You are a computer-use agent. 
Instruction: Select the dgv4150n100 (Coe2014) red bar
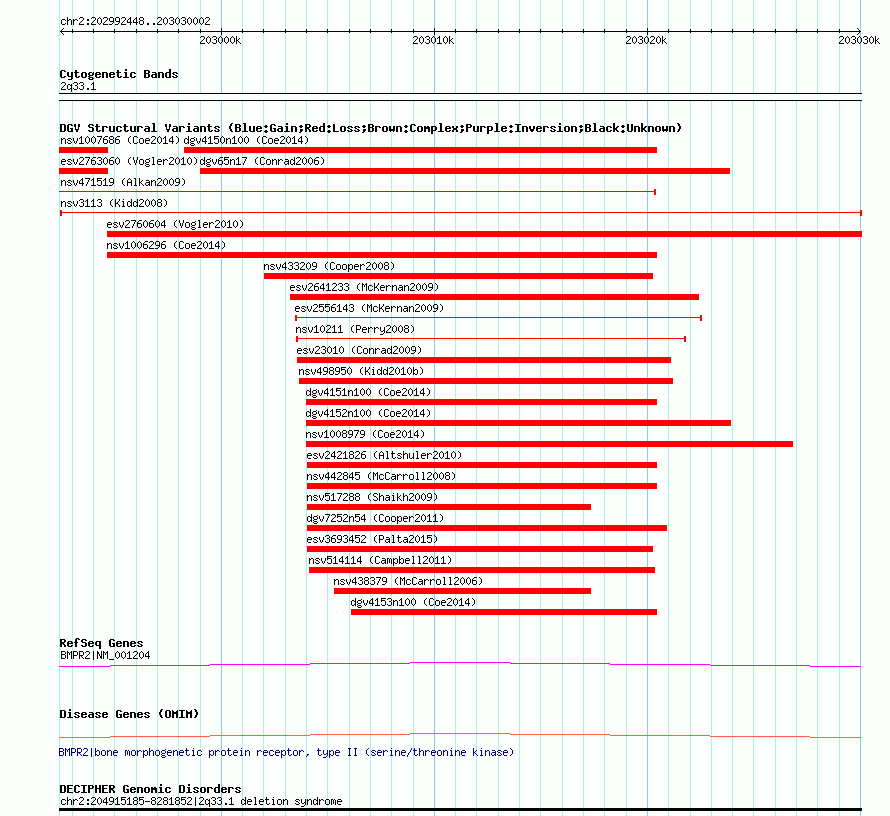pyautogui.click(x=420, y=150)
